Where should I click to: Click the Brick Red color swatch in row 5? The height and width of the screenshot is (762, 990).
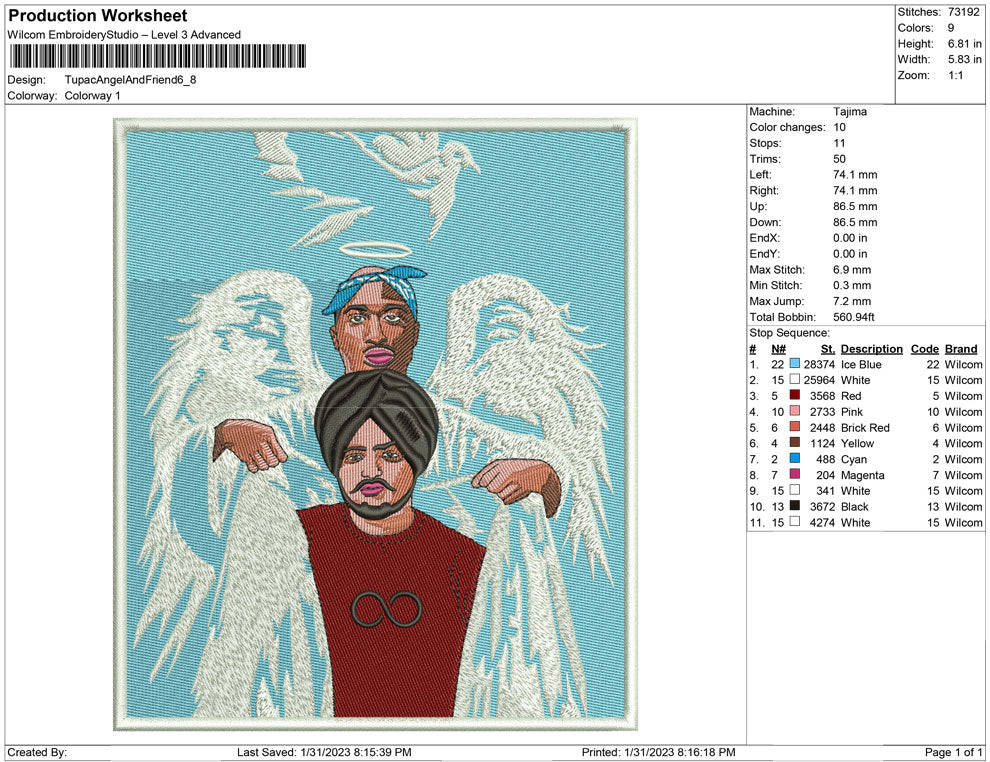(x=794, y=427)
